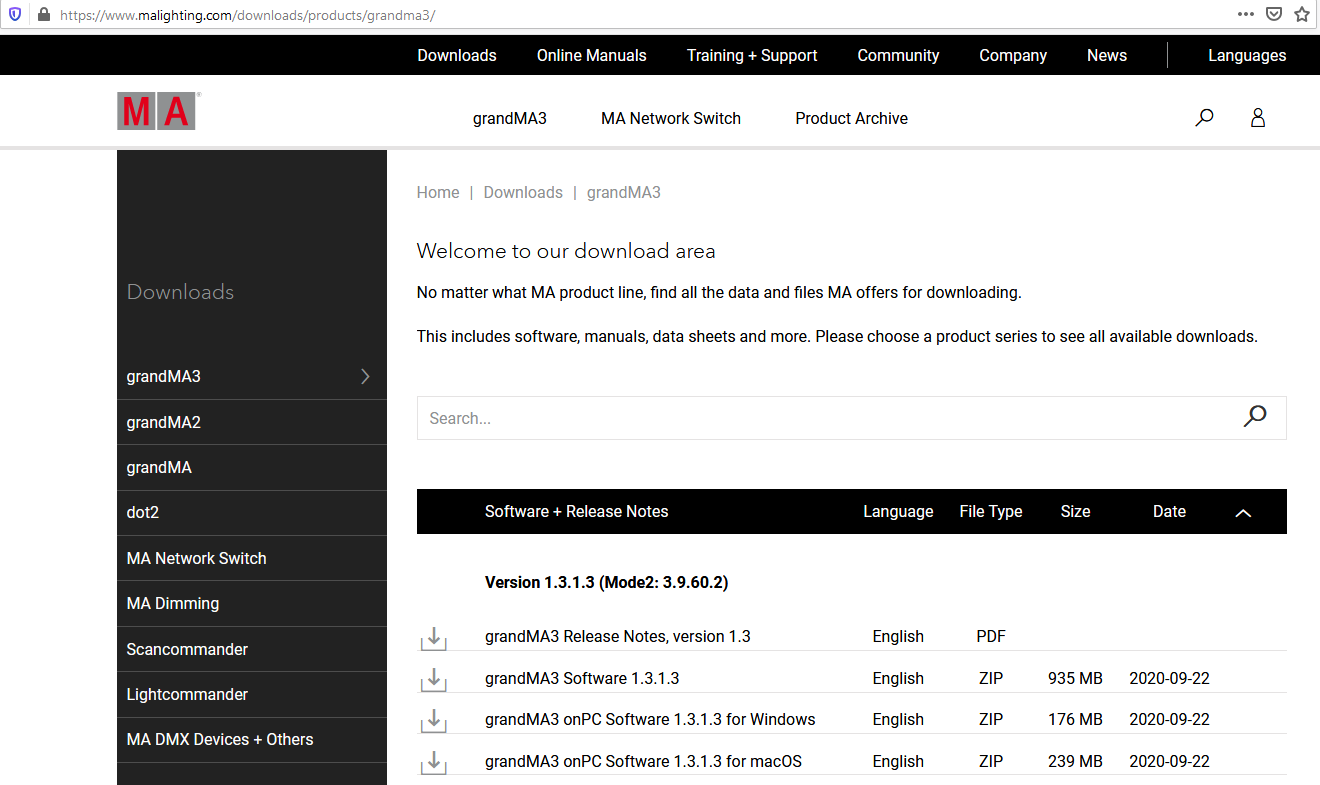Download icon for onPC Software for macOS
The width and height of the screenshot is (1320, 785).
434,762
